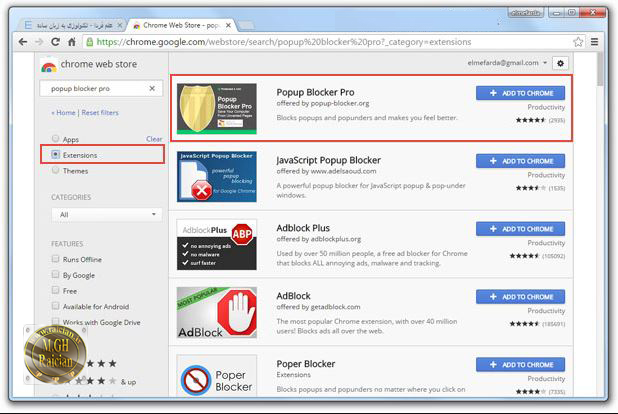Check Available for Android filter

[56, 306]
